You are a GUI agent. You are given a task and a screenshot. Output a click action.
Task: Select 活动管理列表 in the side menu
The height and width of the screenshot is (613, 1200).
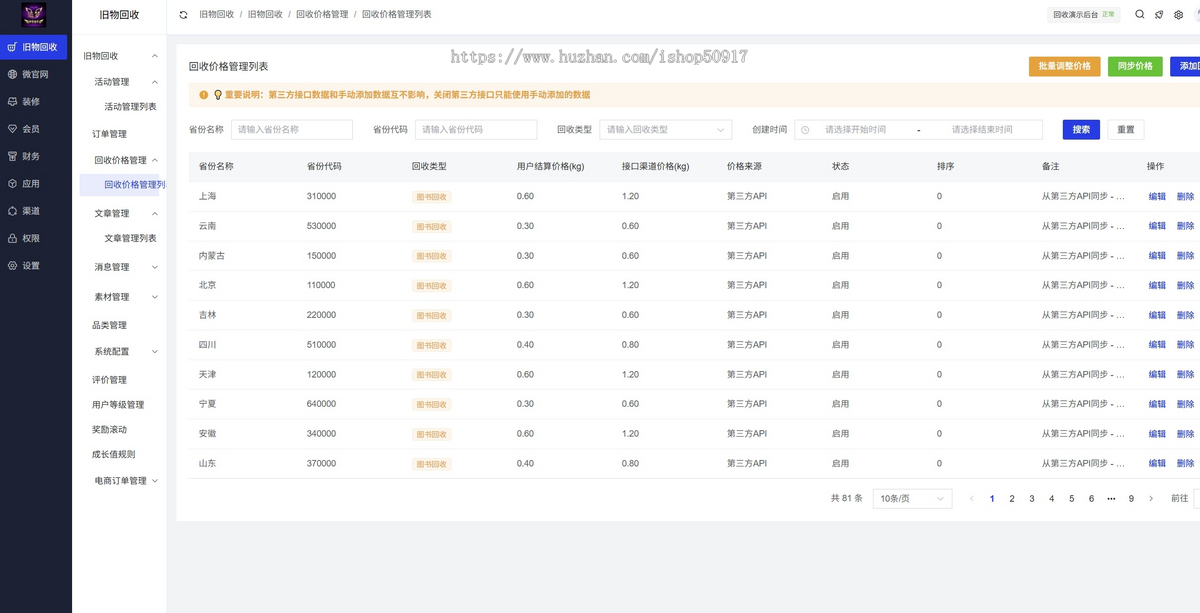tap(130, 107)
